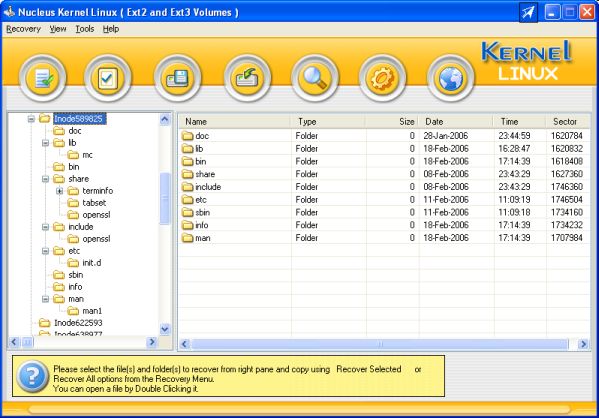
Task: Expand the terminfo folder node
Action: pos(60,191)
